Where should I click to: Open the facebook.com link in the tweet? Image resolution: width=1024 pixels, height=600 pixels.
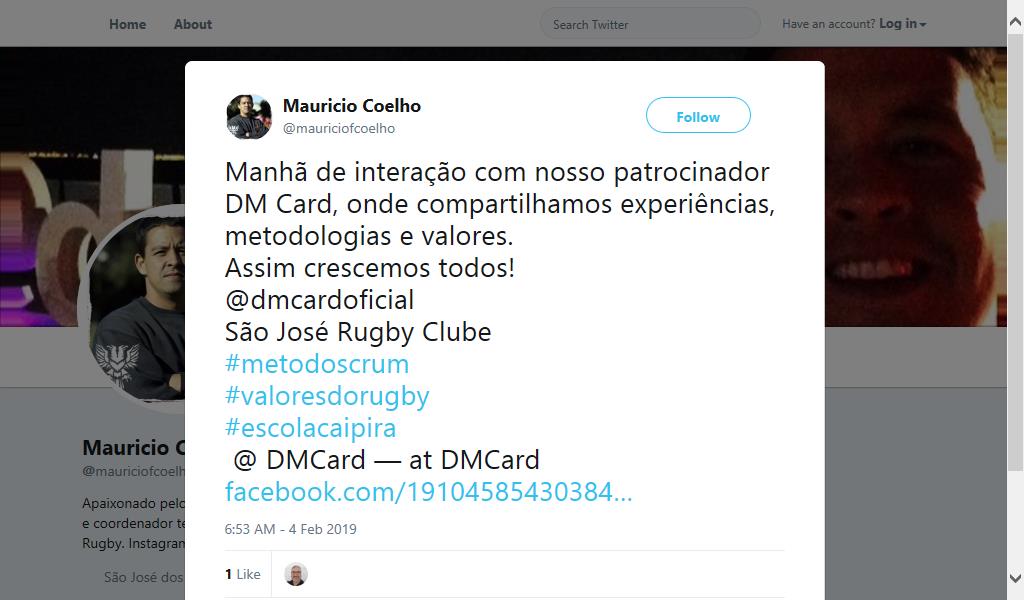tap(428, 492)
